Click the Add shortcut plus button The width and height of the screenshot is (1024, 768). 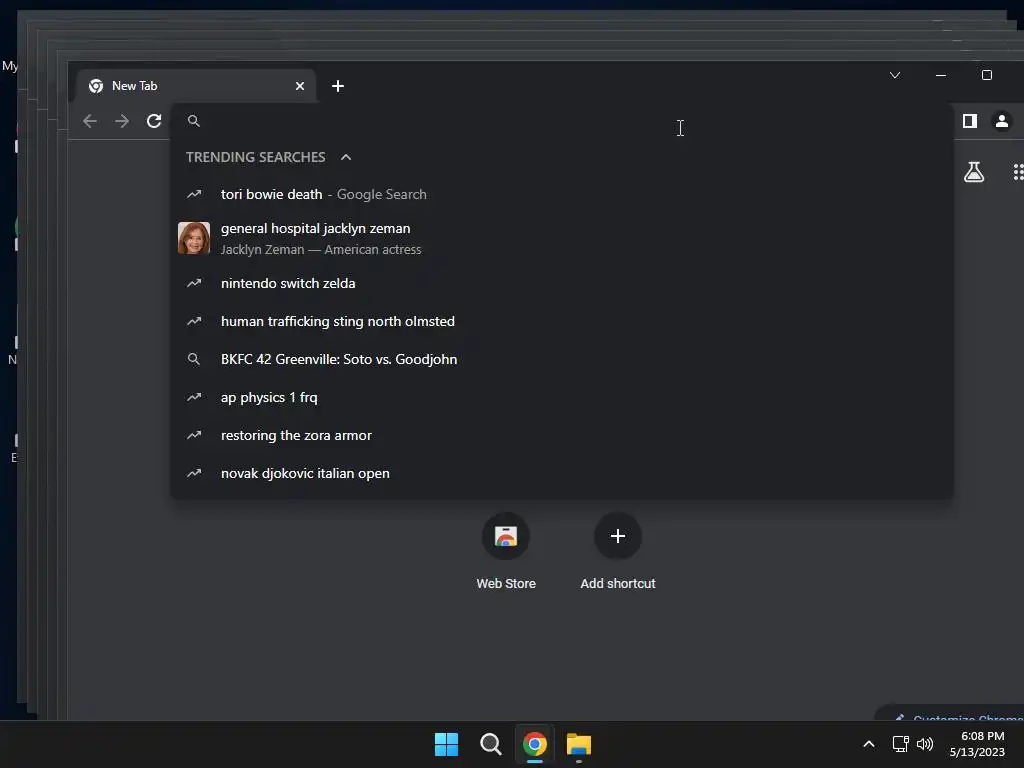618,536
